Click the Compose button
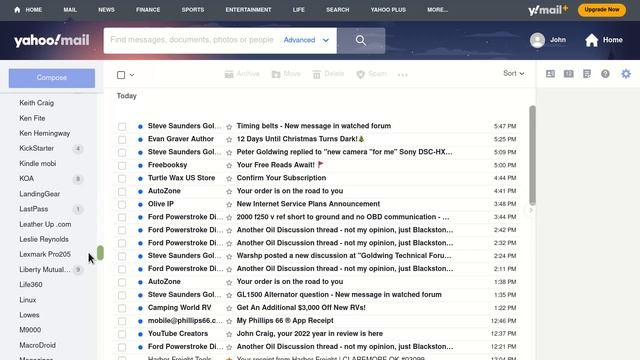 [52, 78]
